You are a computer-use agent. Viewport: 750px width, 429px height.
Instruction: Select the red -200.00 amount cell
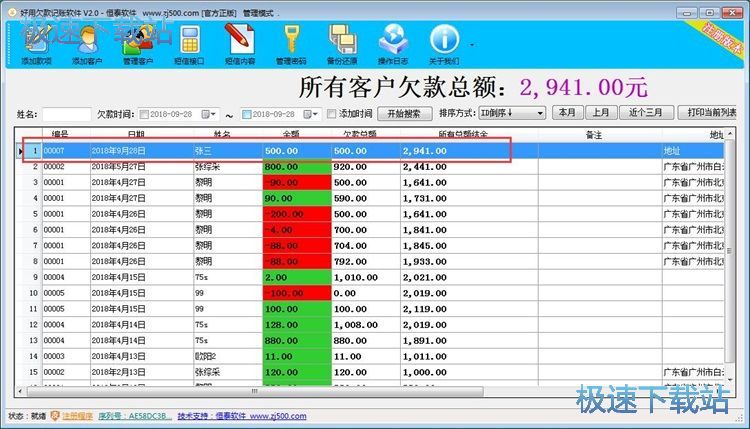[x=297, y=214]
